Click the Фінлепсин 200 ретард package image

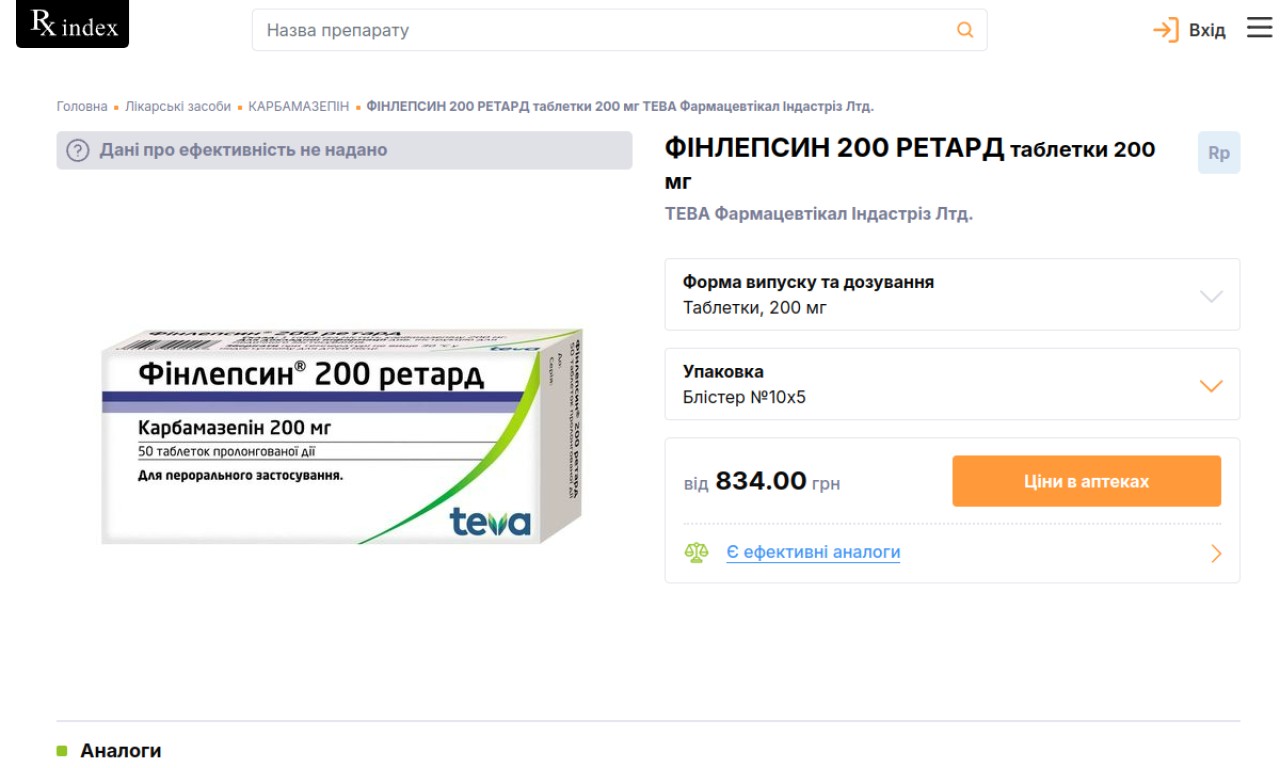click(342, 436)
